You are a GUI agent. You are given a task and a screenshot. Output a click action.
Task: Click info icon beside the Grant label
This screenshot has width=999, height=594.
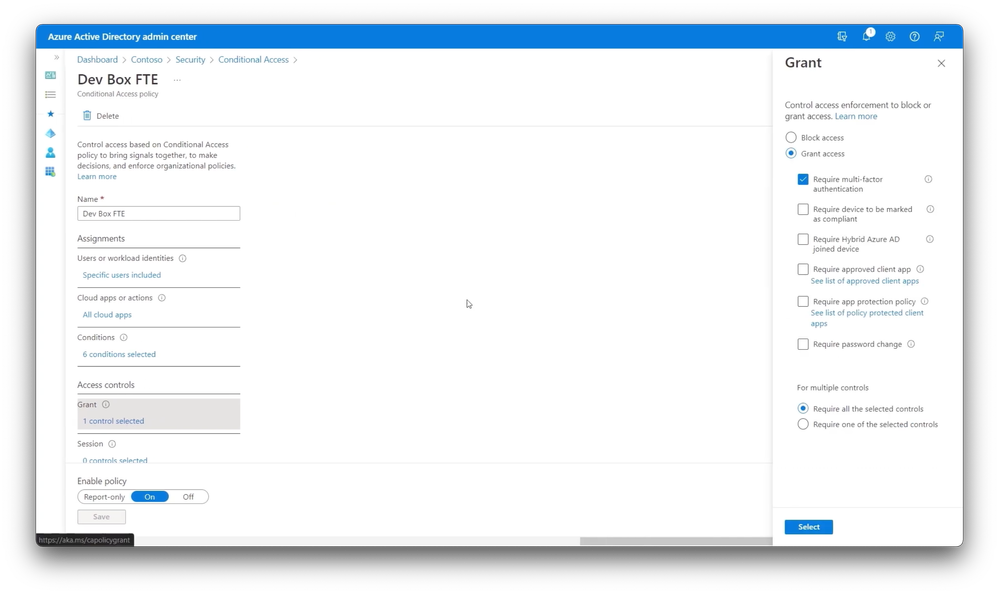click(x=106, y=404)
